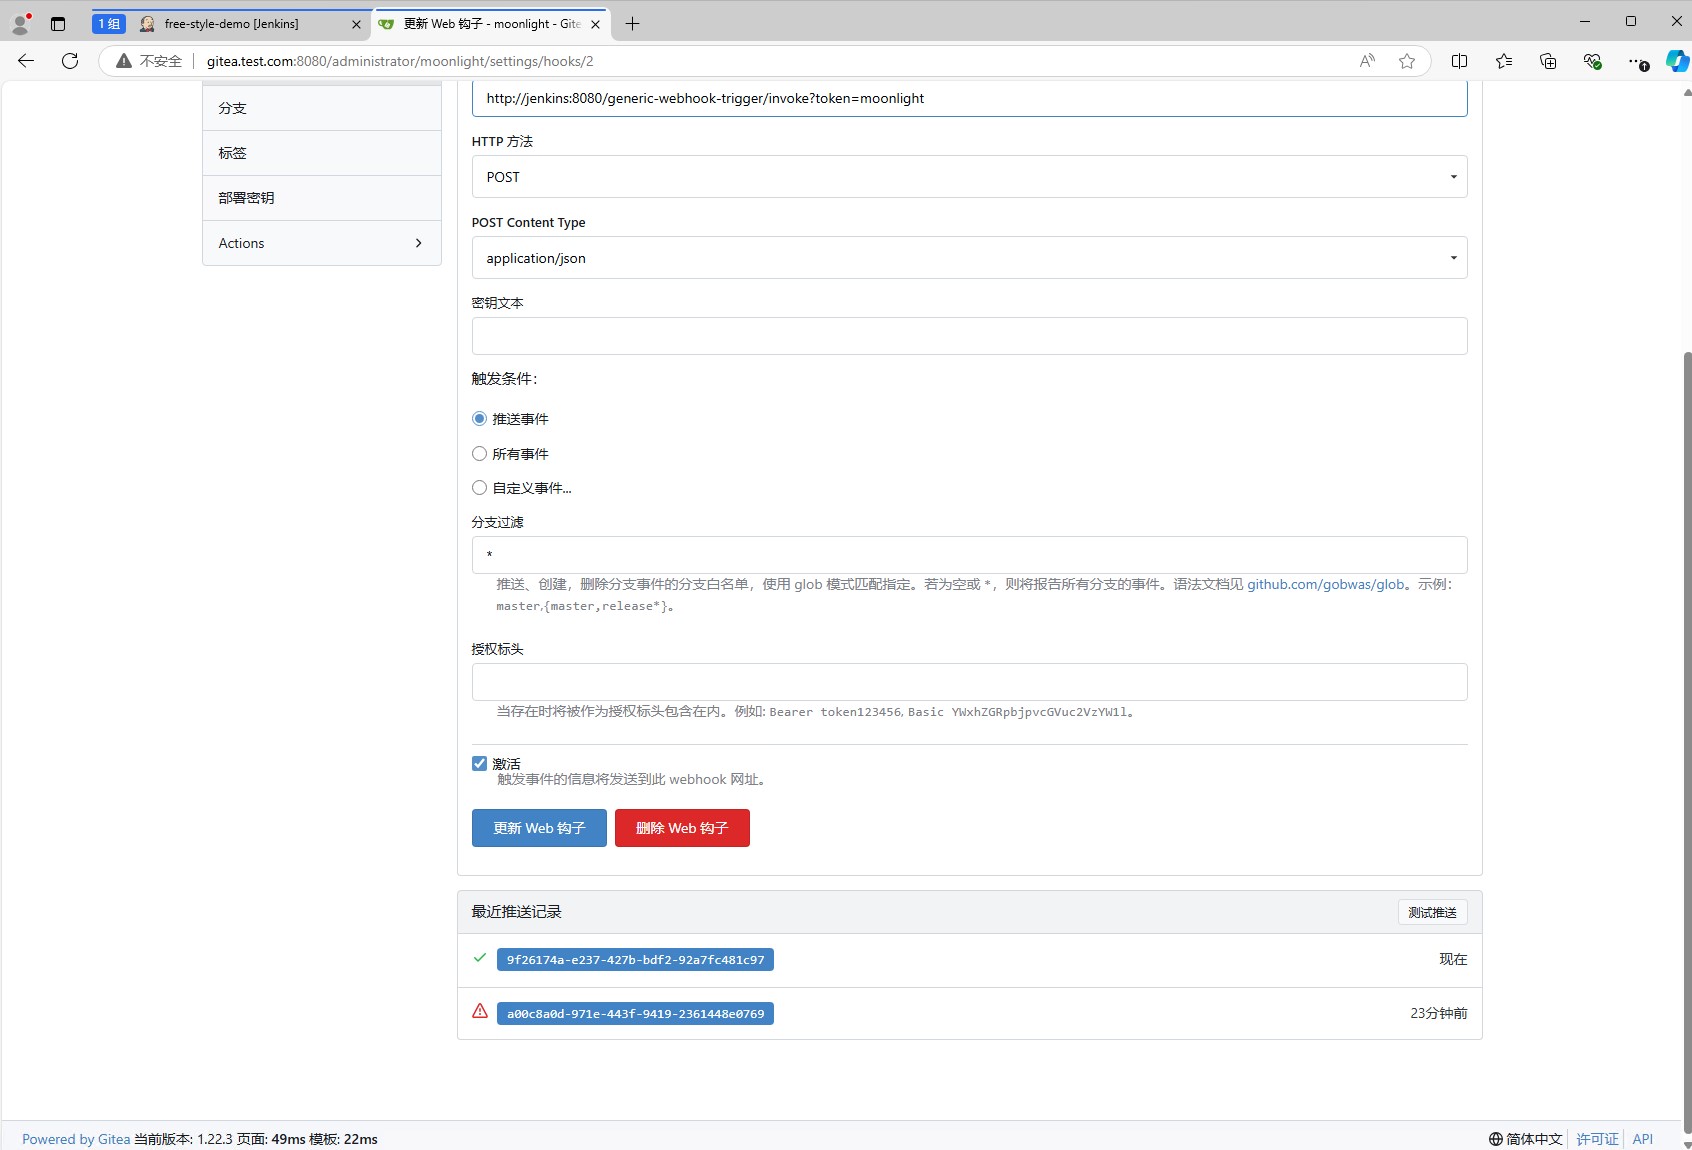This screenshot has height=1150, width=1692.
Task: Open a new browser tab
Action: click(x=632, y=24)
